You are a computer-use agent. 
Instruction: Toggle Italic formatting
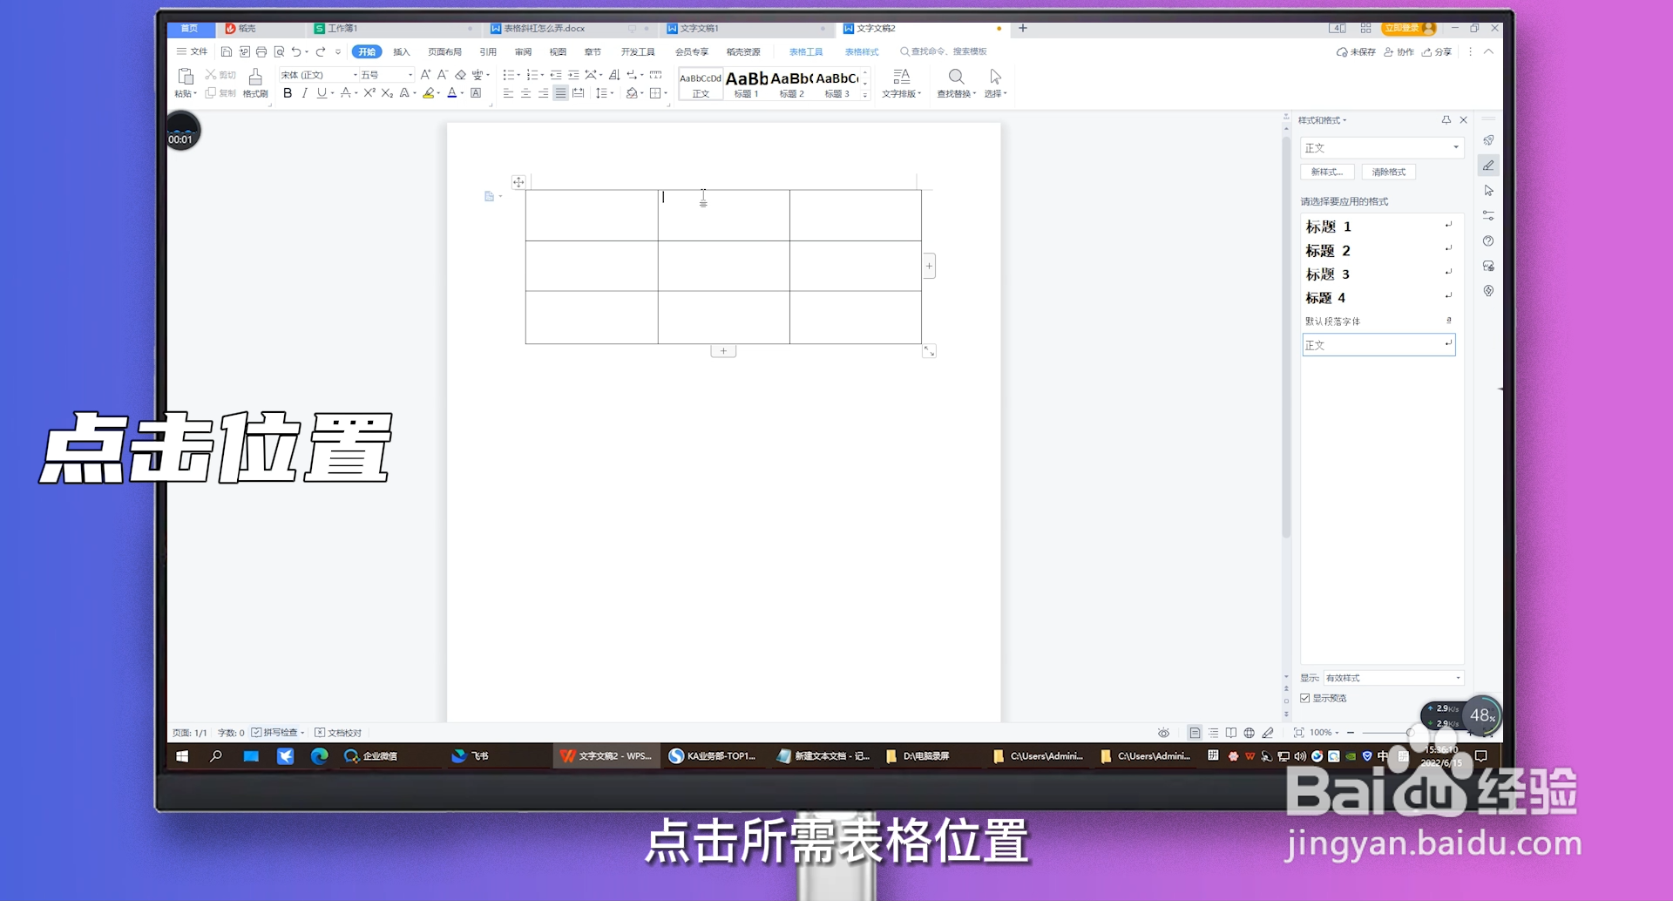[x=304, y=93]
